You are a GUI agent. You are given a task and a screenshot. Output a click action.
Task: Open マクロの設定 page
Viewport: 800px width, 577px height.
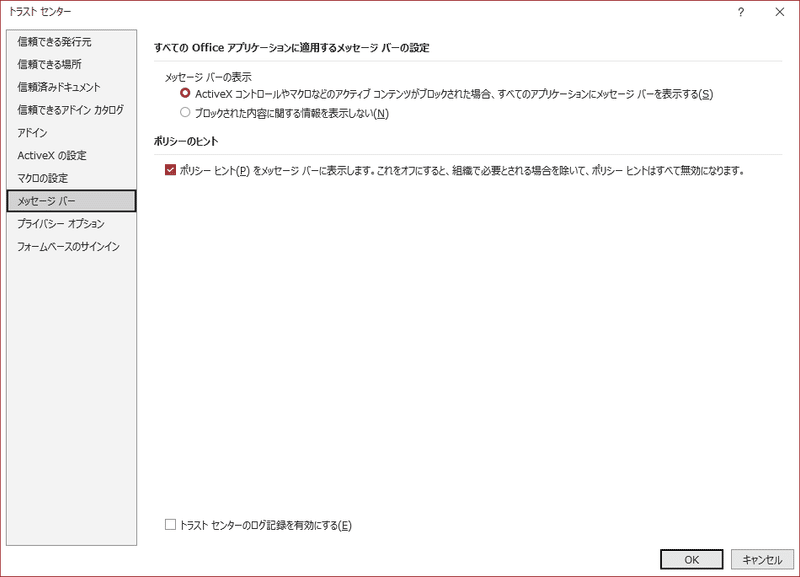[71, 178]
